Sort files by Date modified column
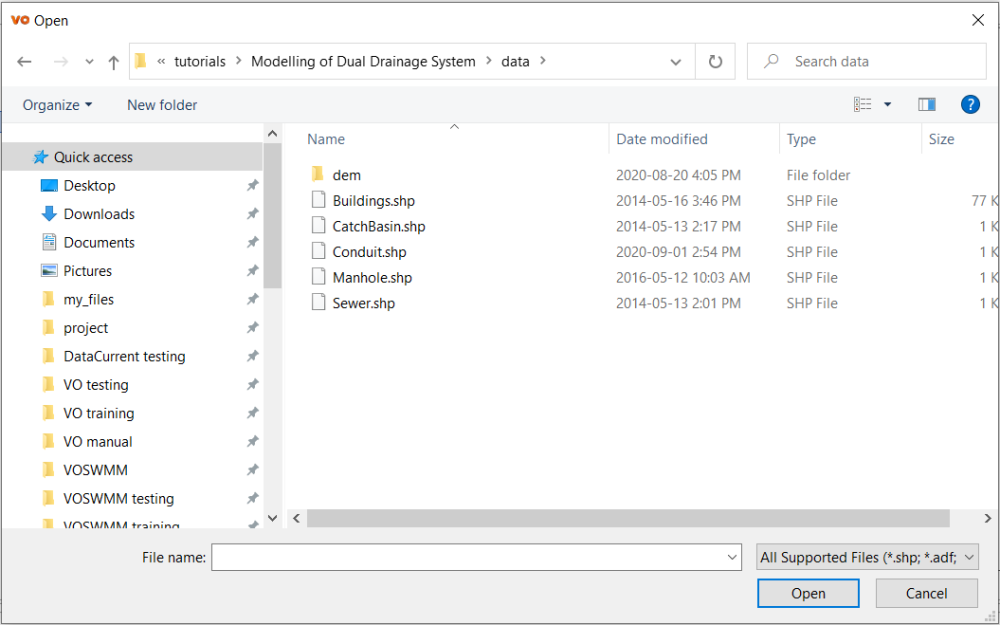Viewport: 1000px width, 625px height. click(x=662, y=140)
